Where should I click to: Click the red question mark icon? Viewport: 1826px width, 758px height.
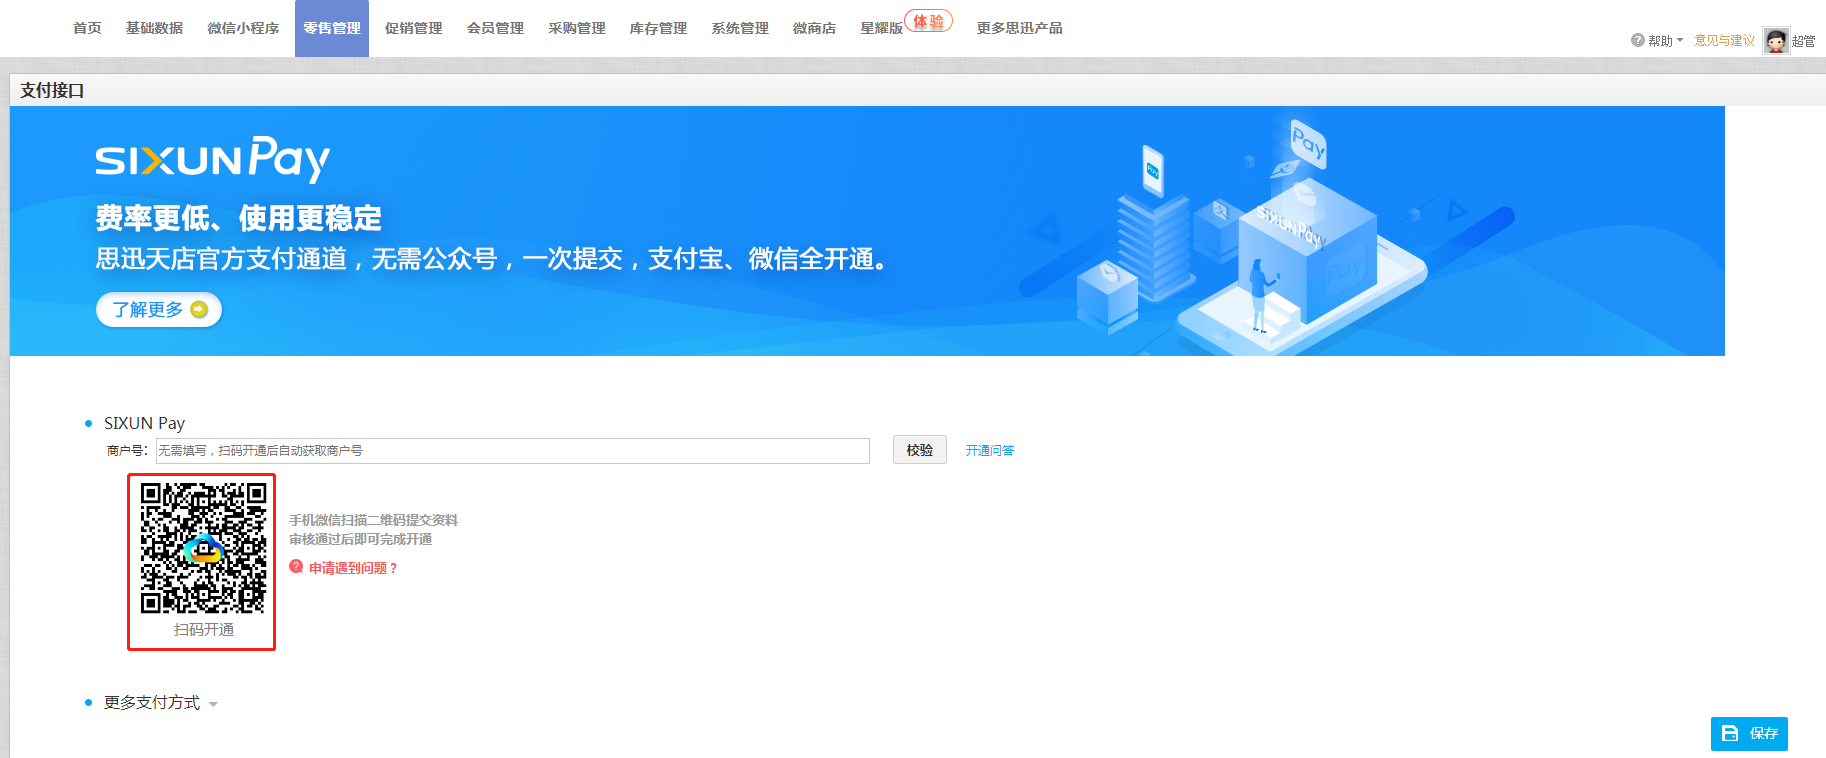(296, 567)
